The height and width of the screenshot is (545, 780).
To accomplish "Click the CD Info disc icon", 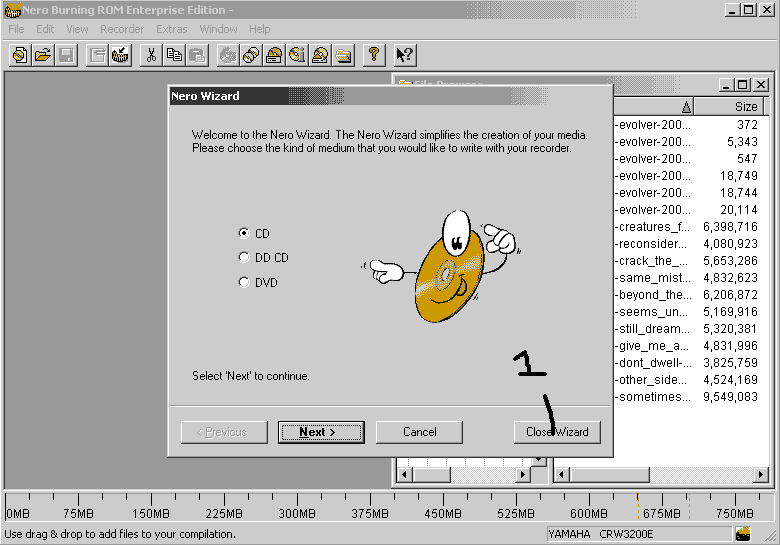I will coord(297,55).
